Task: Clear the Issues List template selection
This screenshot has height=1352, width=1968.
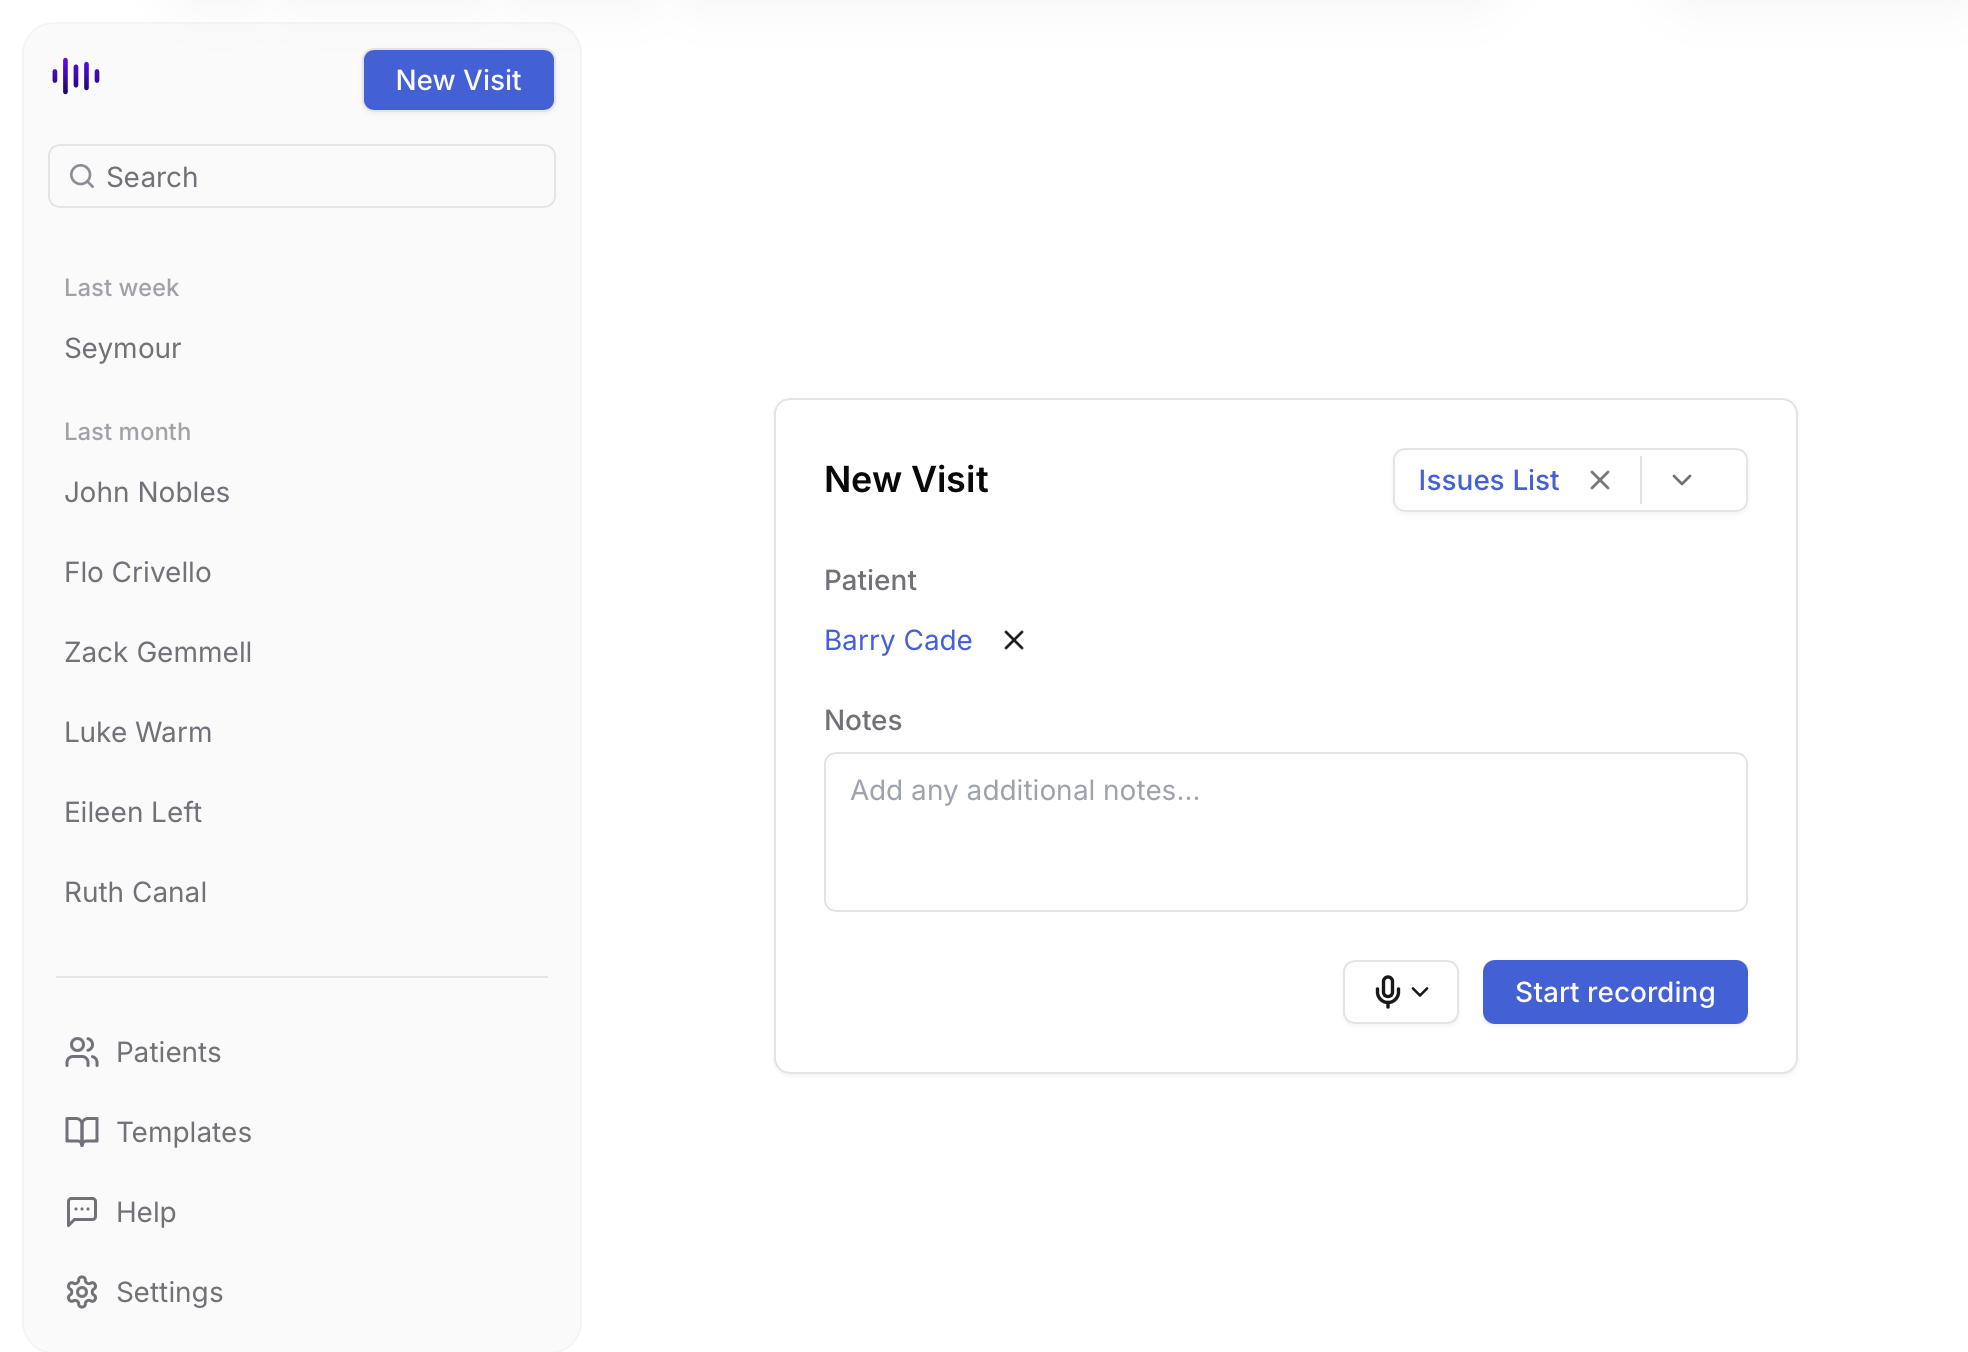Action: click(1600, 480)
